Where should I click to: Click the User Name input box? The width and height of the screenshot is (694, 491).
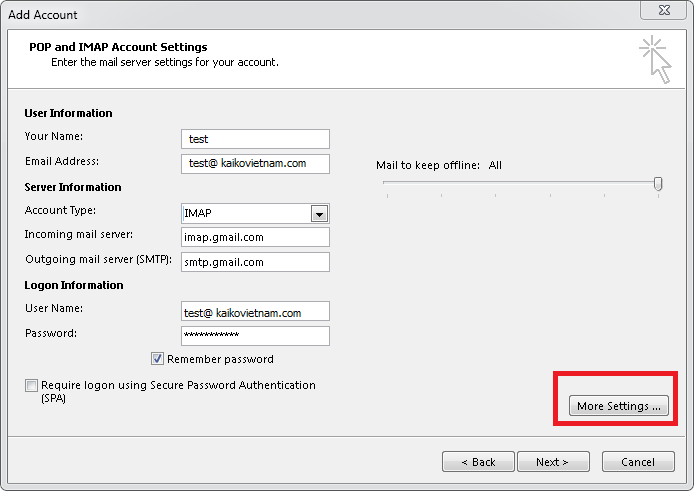pyautogui.click(x=255, y=312)
